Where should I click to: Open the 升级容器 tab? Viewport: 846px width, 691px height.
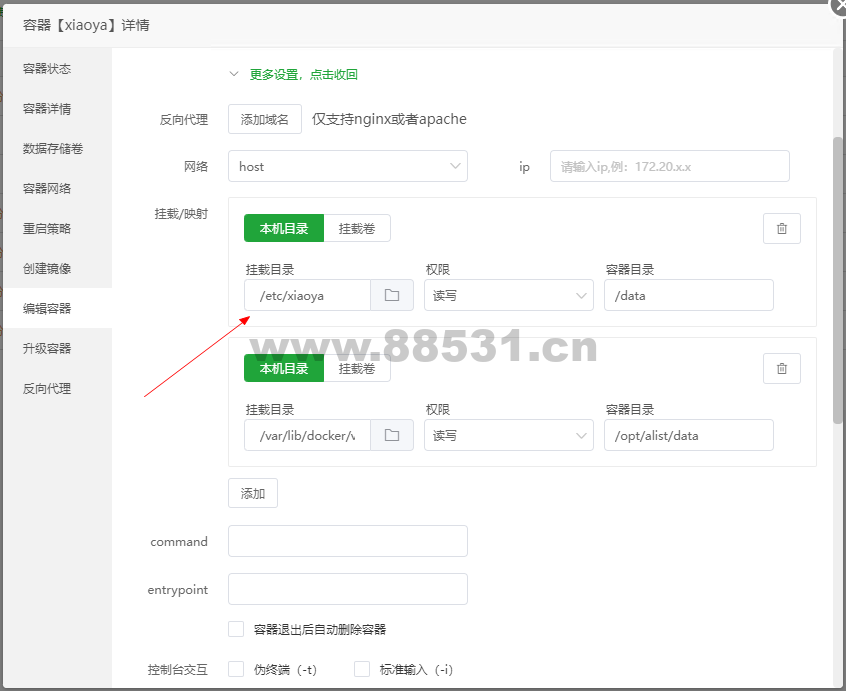(x=58, y=348)
